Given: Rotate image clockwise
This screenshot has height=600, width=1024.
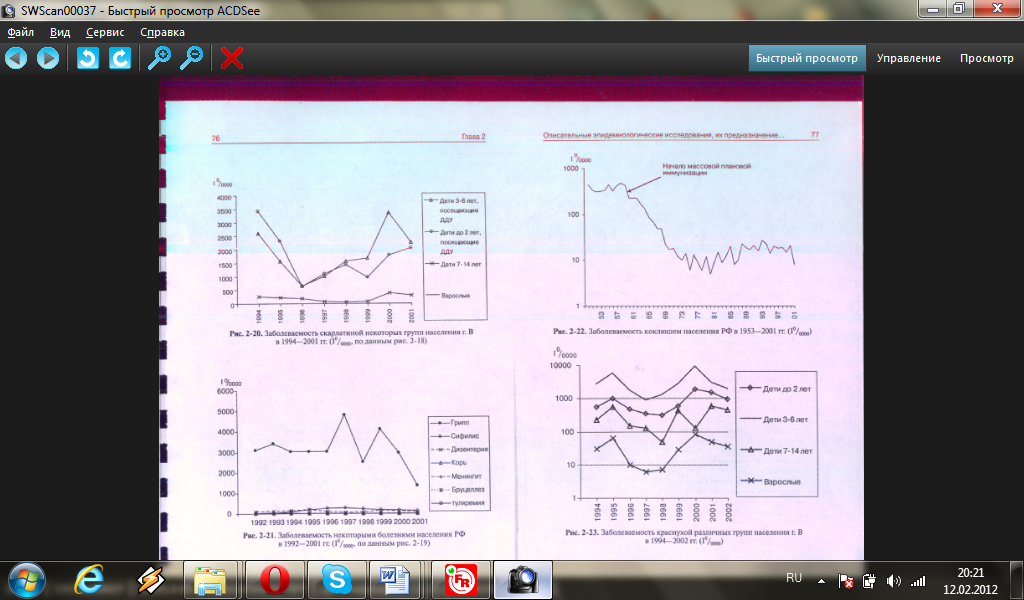Looking at the screenshot, I should [x=120, y=58].
